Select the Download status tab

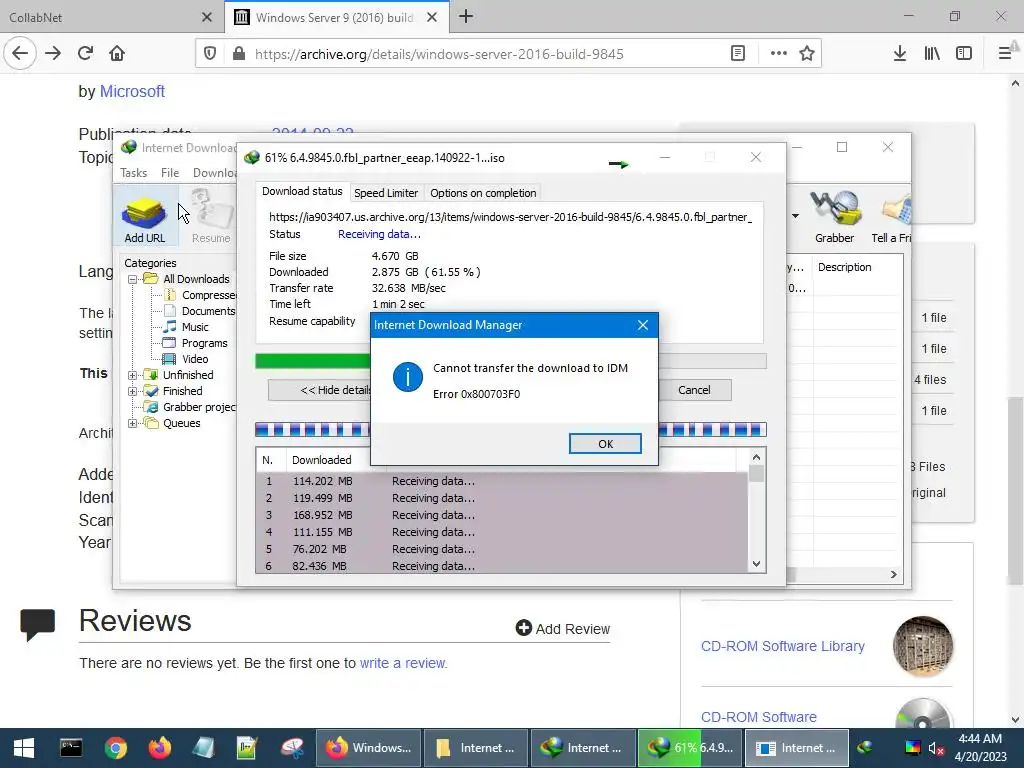tap(302, 191)
